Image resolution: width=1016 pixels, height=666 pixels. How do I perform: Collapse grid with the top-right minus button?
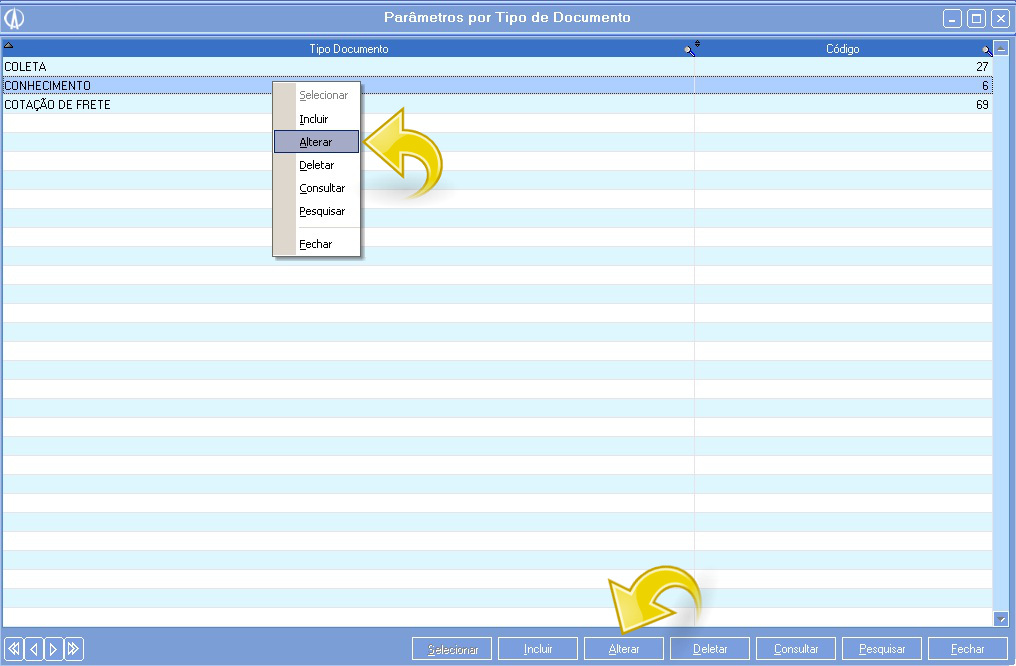[1002, 49]
